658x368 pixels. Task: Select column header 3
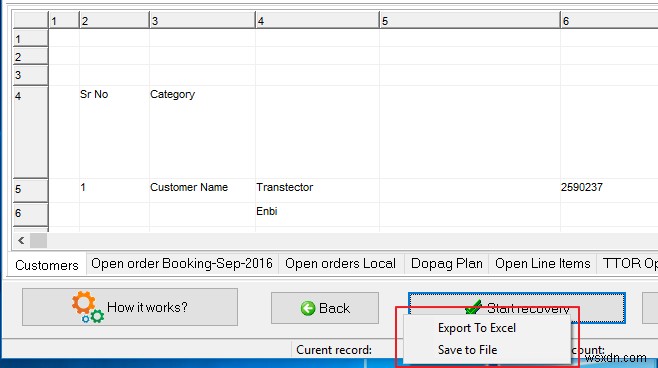pyautogui.click(x=202, y=21)
